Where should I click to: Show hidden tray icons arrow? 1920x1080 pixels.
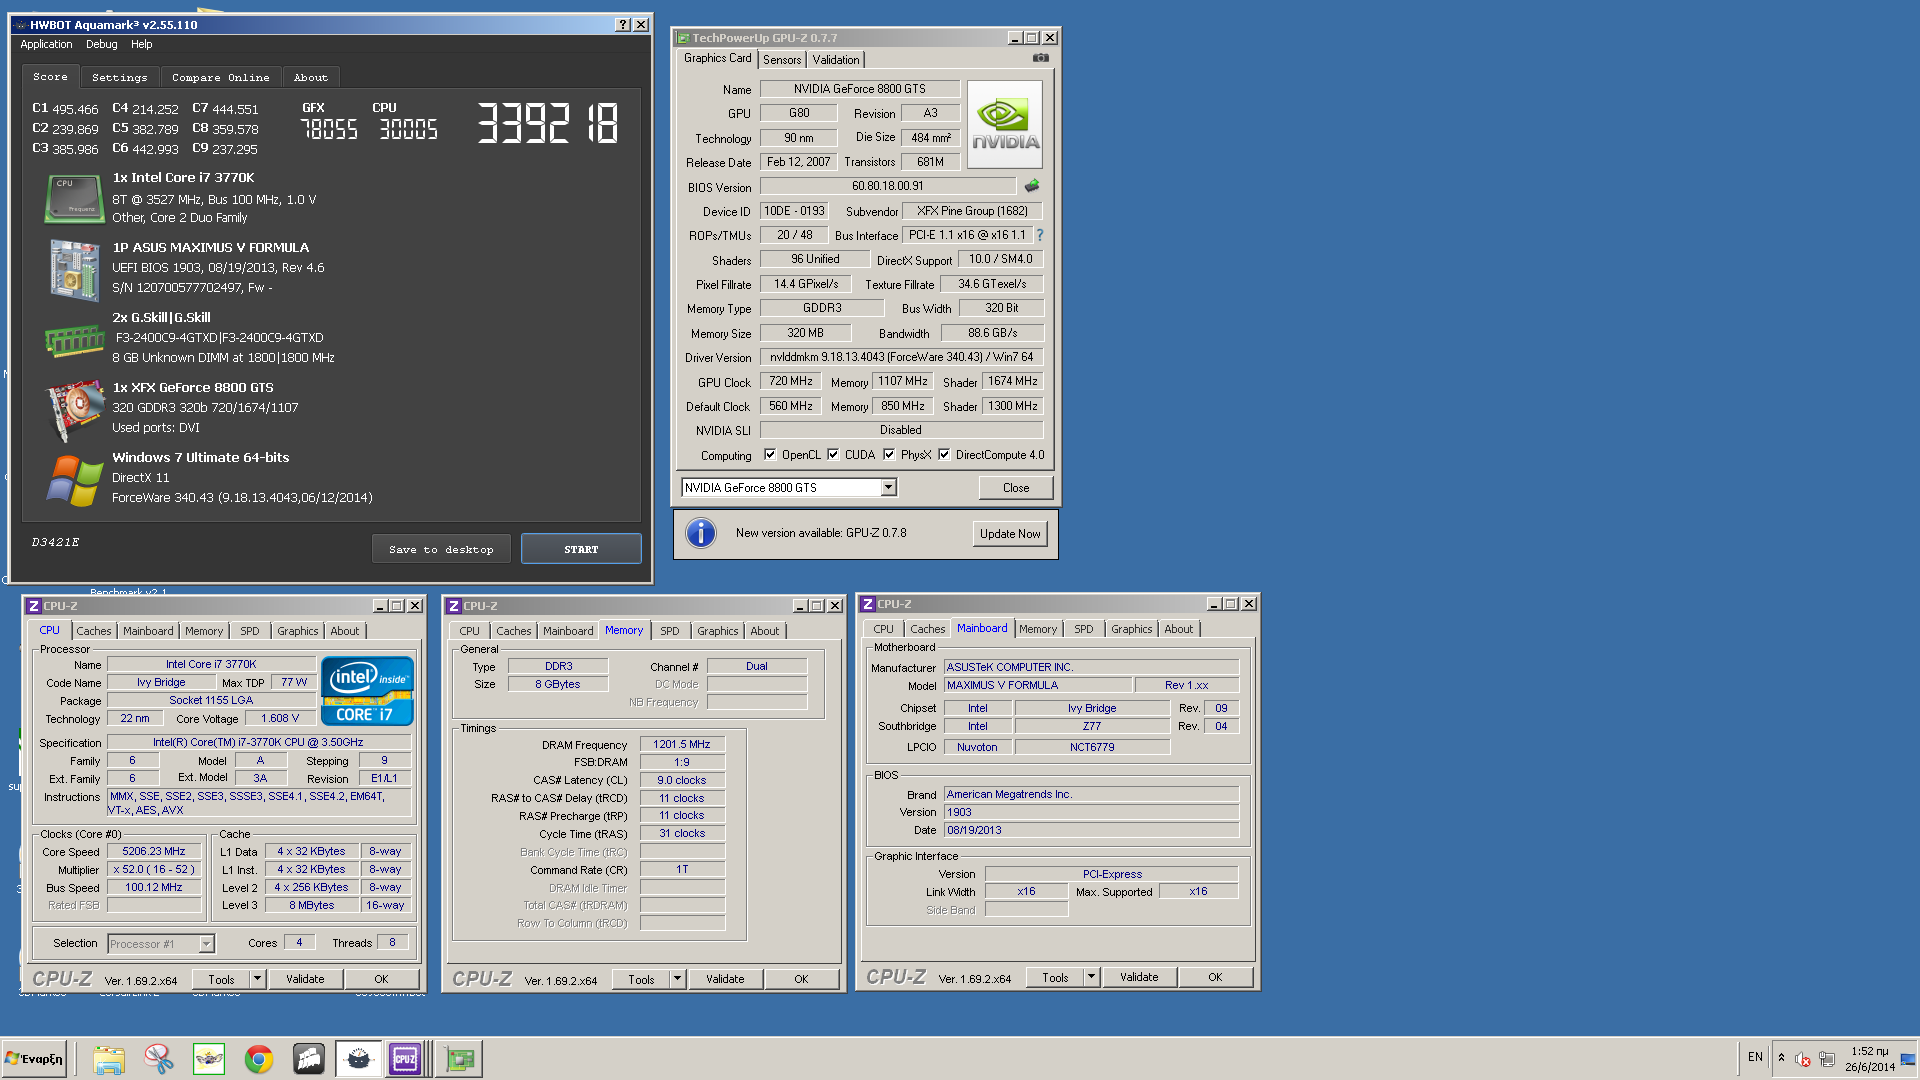pos(1781,1058)
